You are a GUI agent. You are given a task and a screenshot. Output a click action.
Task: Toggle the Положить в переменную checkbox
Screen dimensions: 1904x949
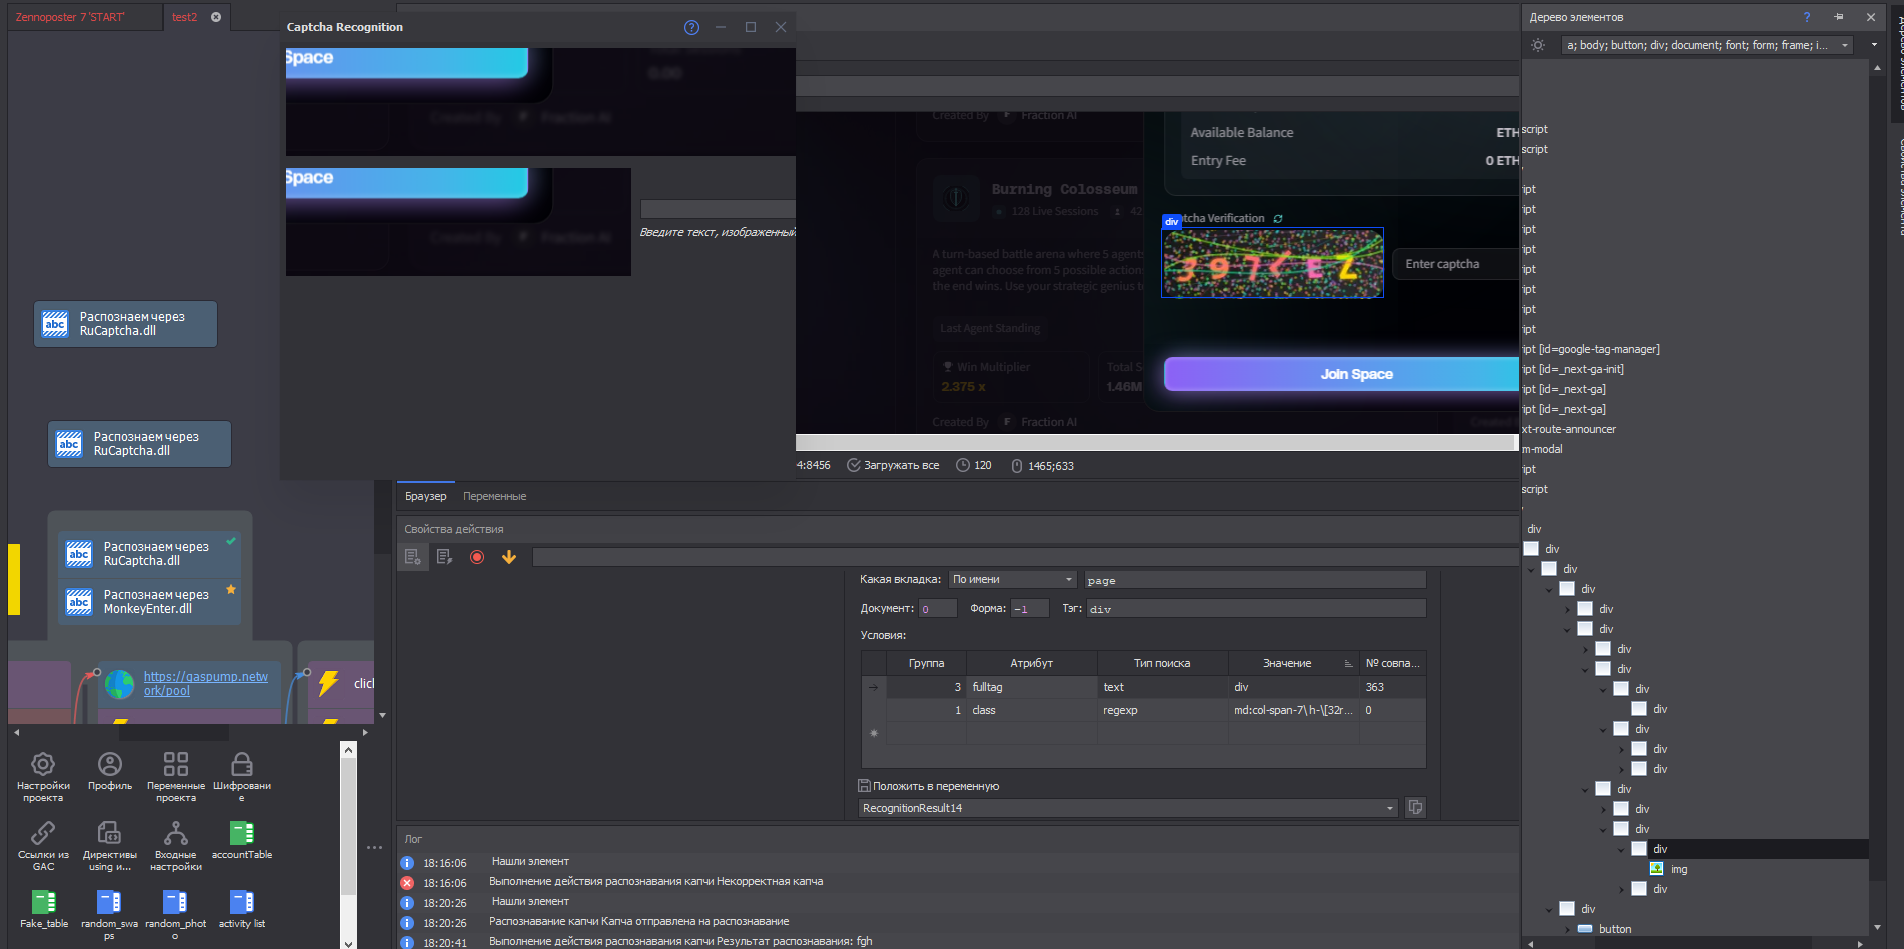pos(865,786)
